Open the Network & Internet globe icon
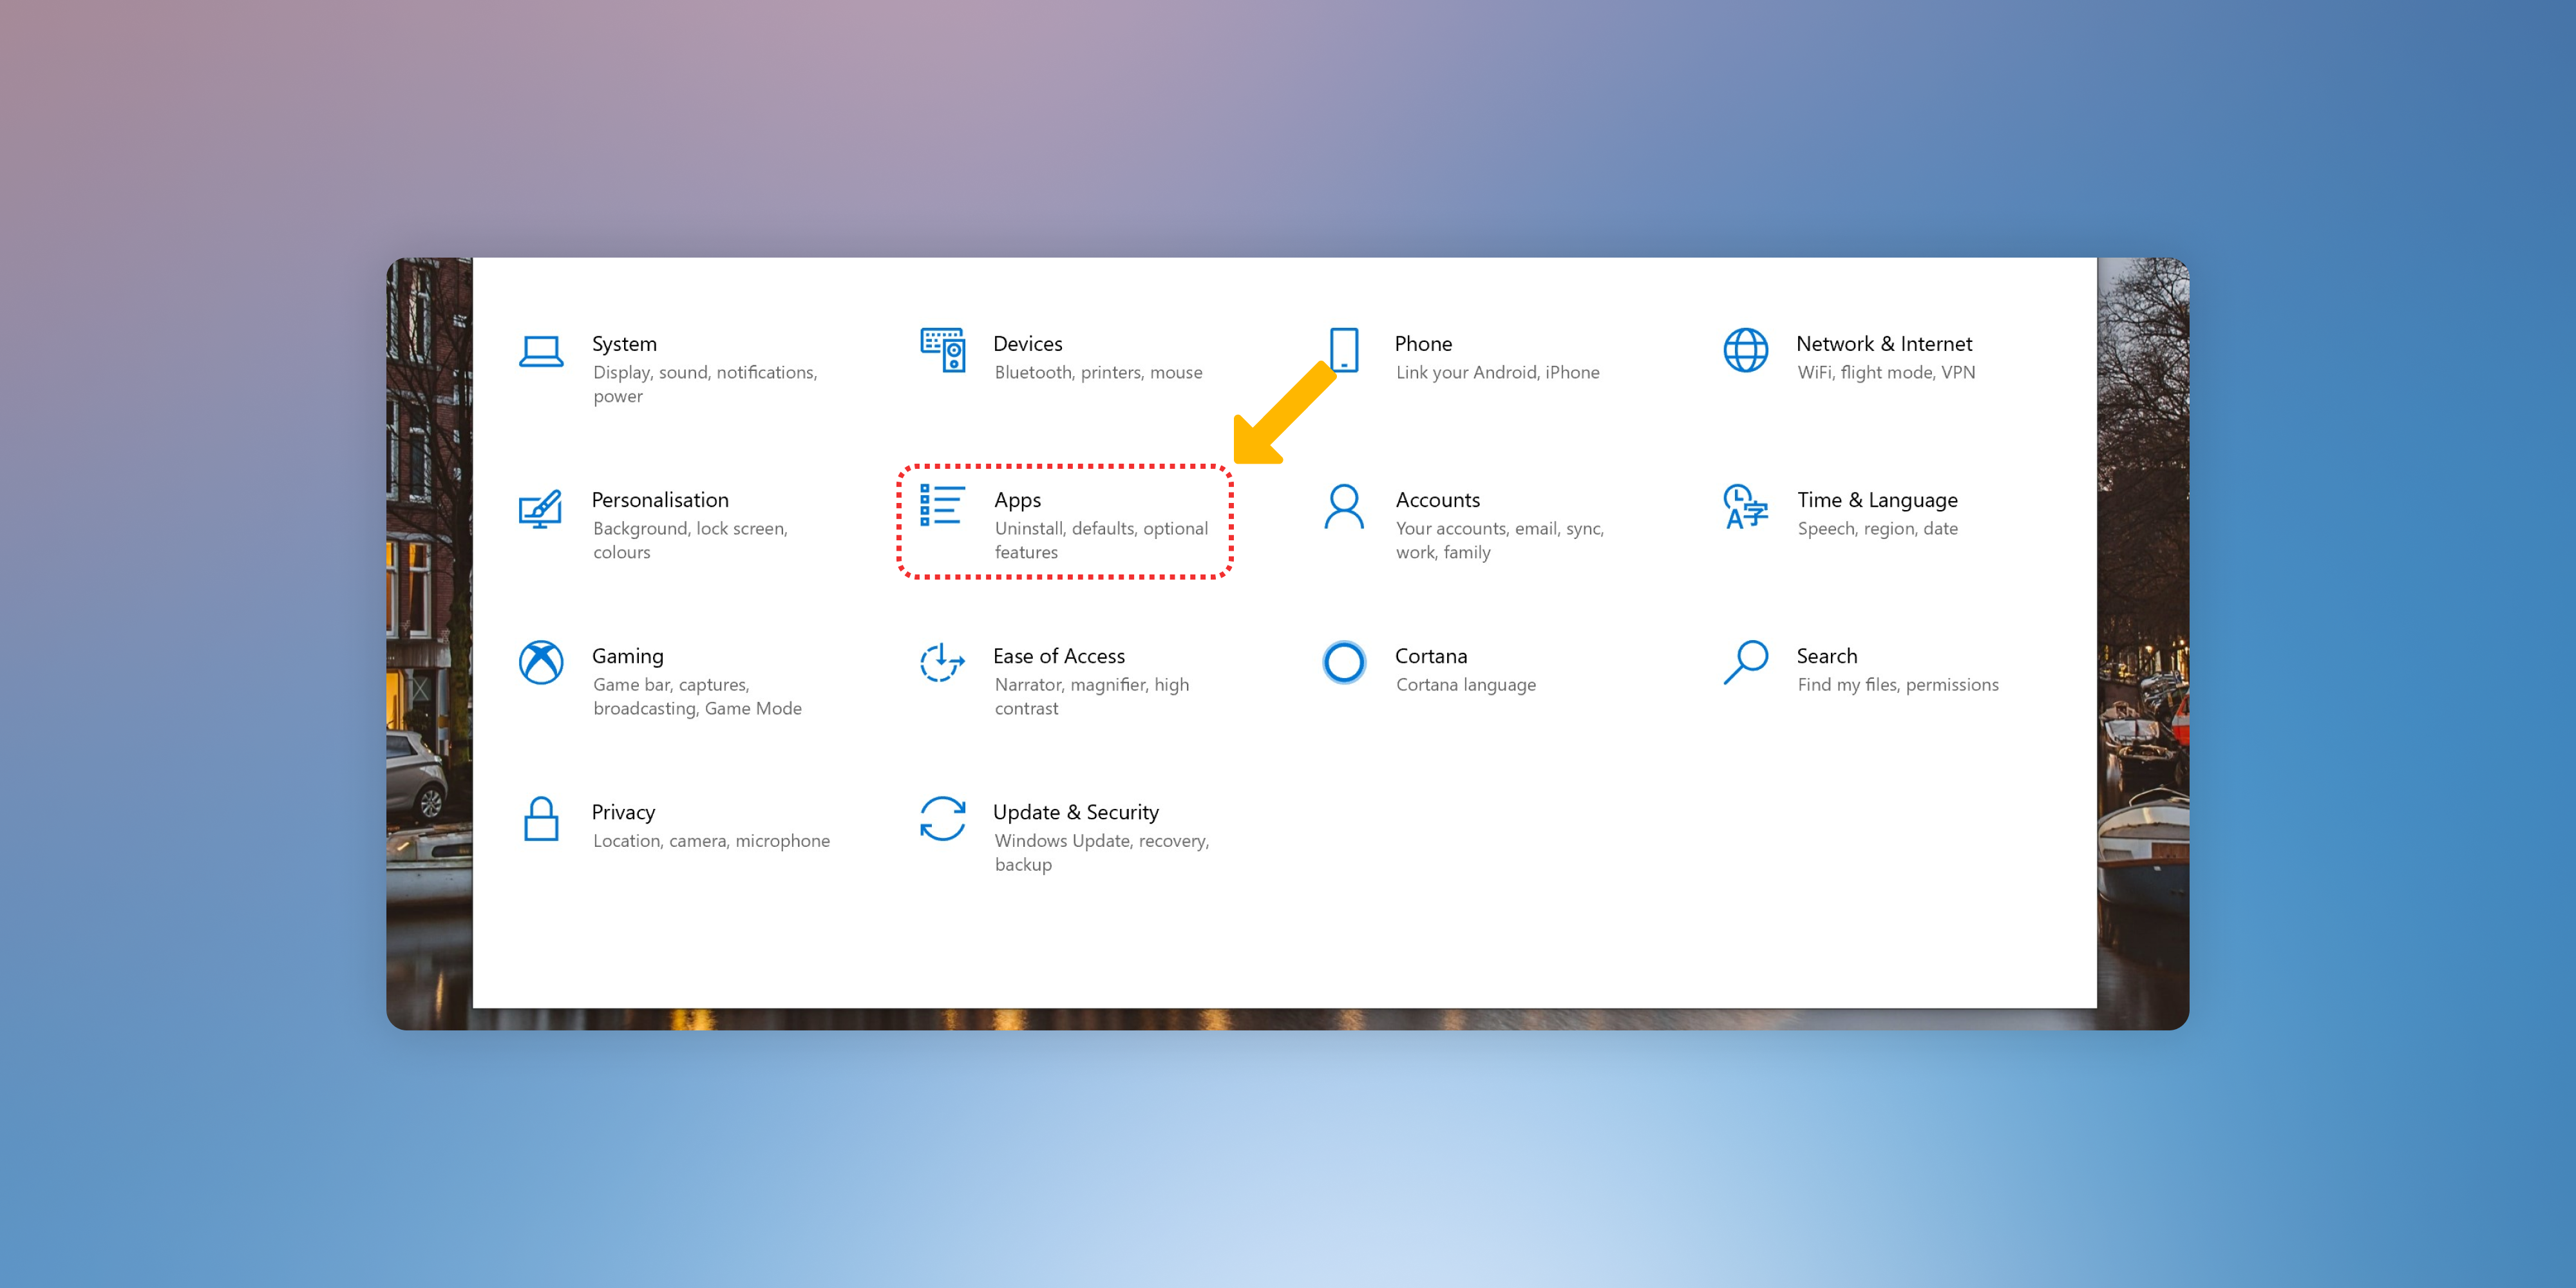Viewport: 2576px width, 1288px height. pos(1746,350)
